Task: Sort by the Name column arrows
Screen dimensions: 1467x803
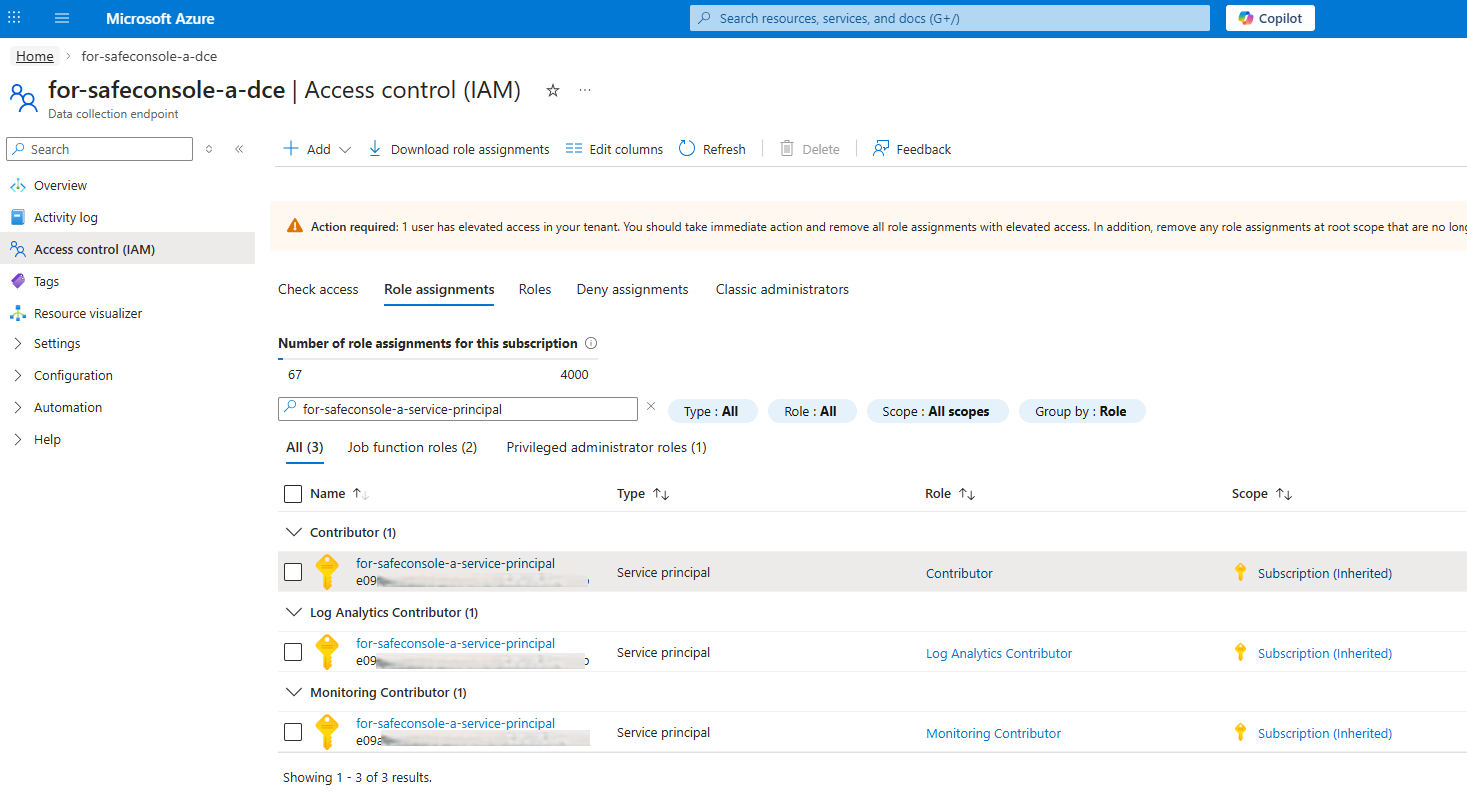Action: [x=361, y=494]
